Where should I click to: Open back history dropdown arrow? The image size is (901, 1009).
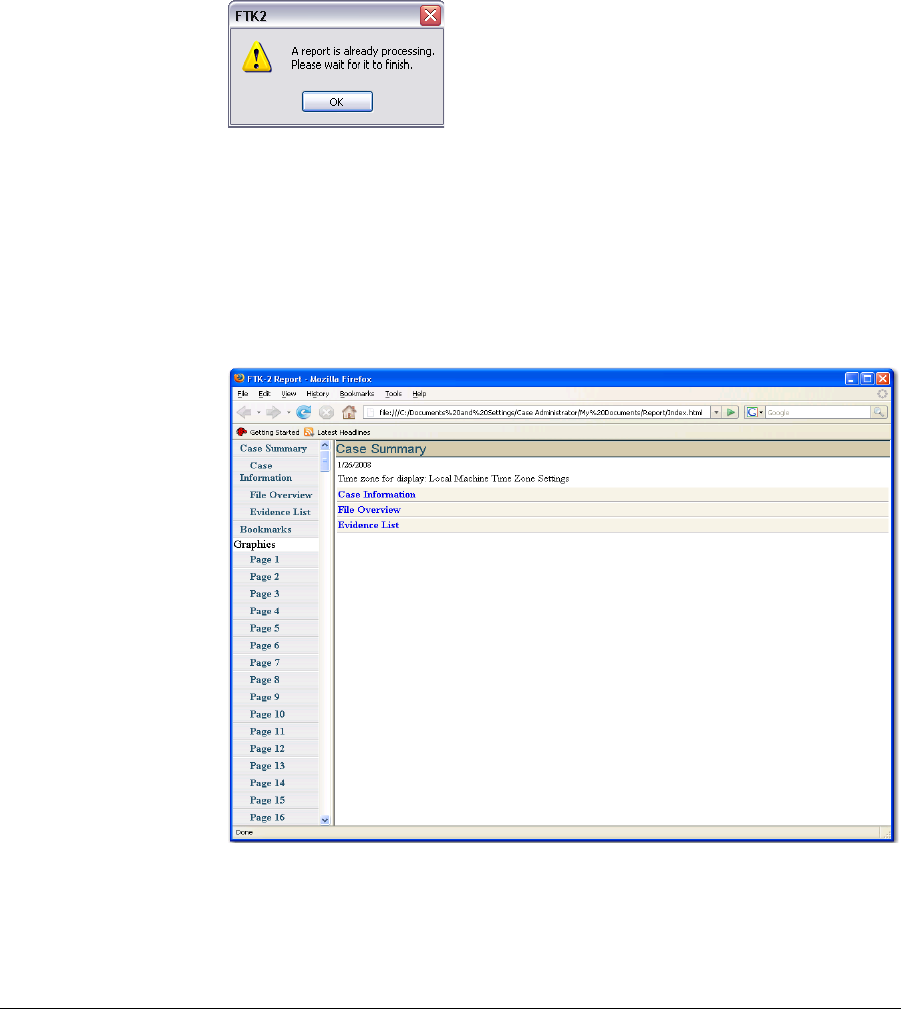[x=259, y=412]
